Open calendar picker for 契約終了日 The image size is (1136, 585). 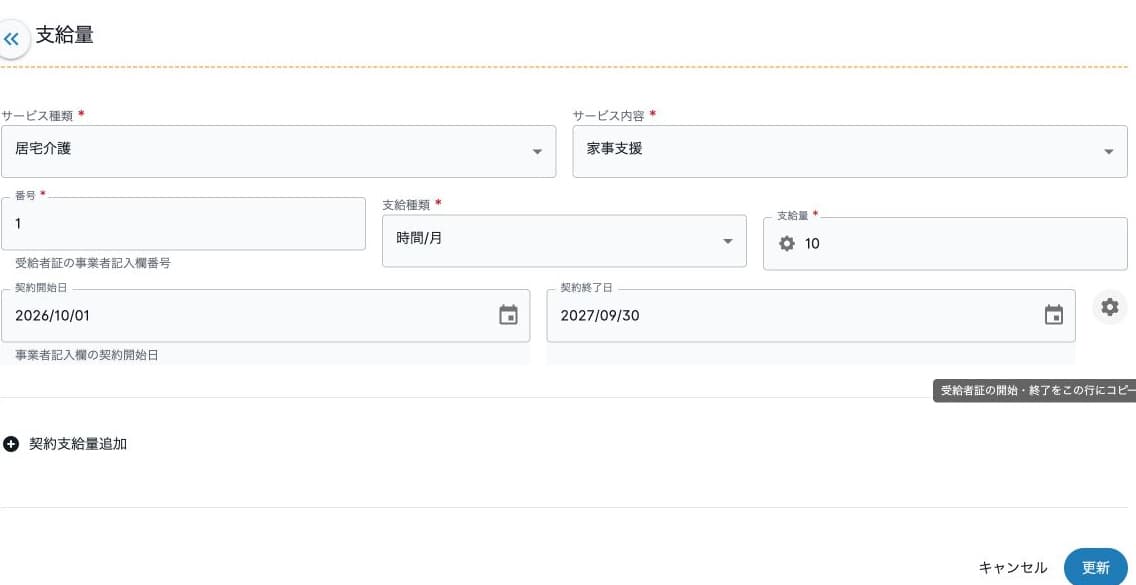click(x=1053, y=315)
